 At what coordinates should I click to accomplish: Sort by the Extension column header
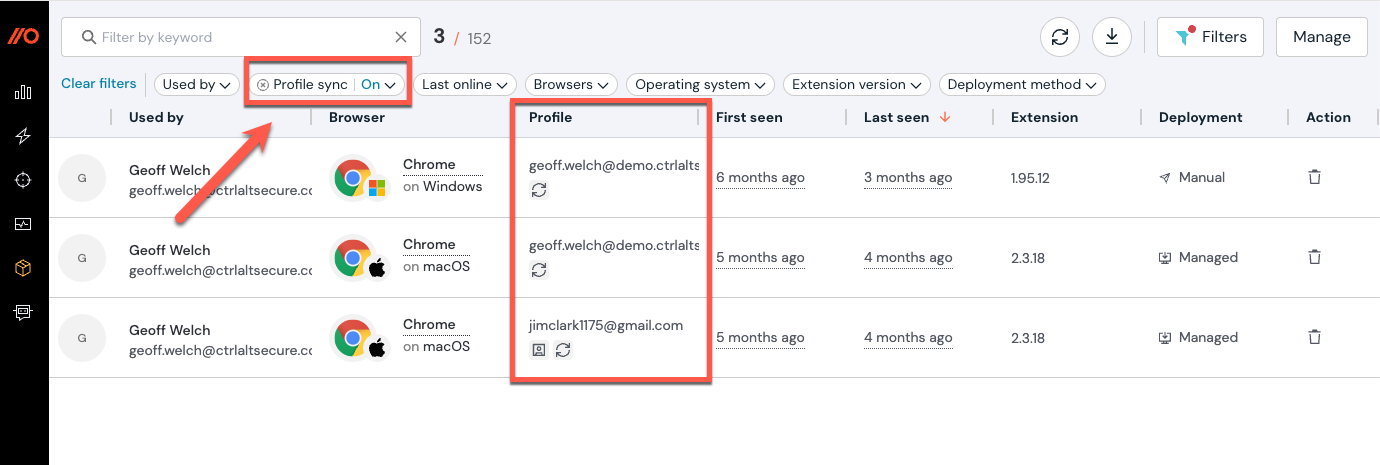(x=1045, y=117)
